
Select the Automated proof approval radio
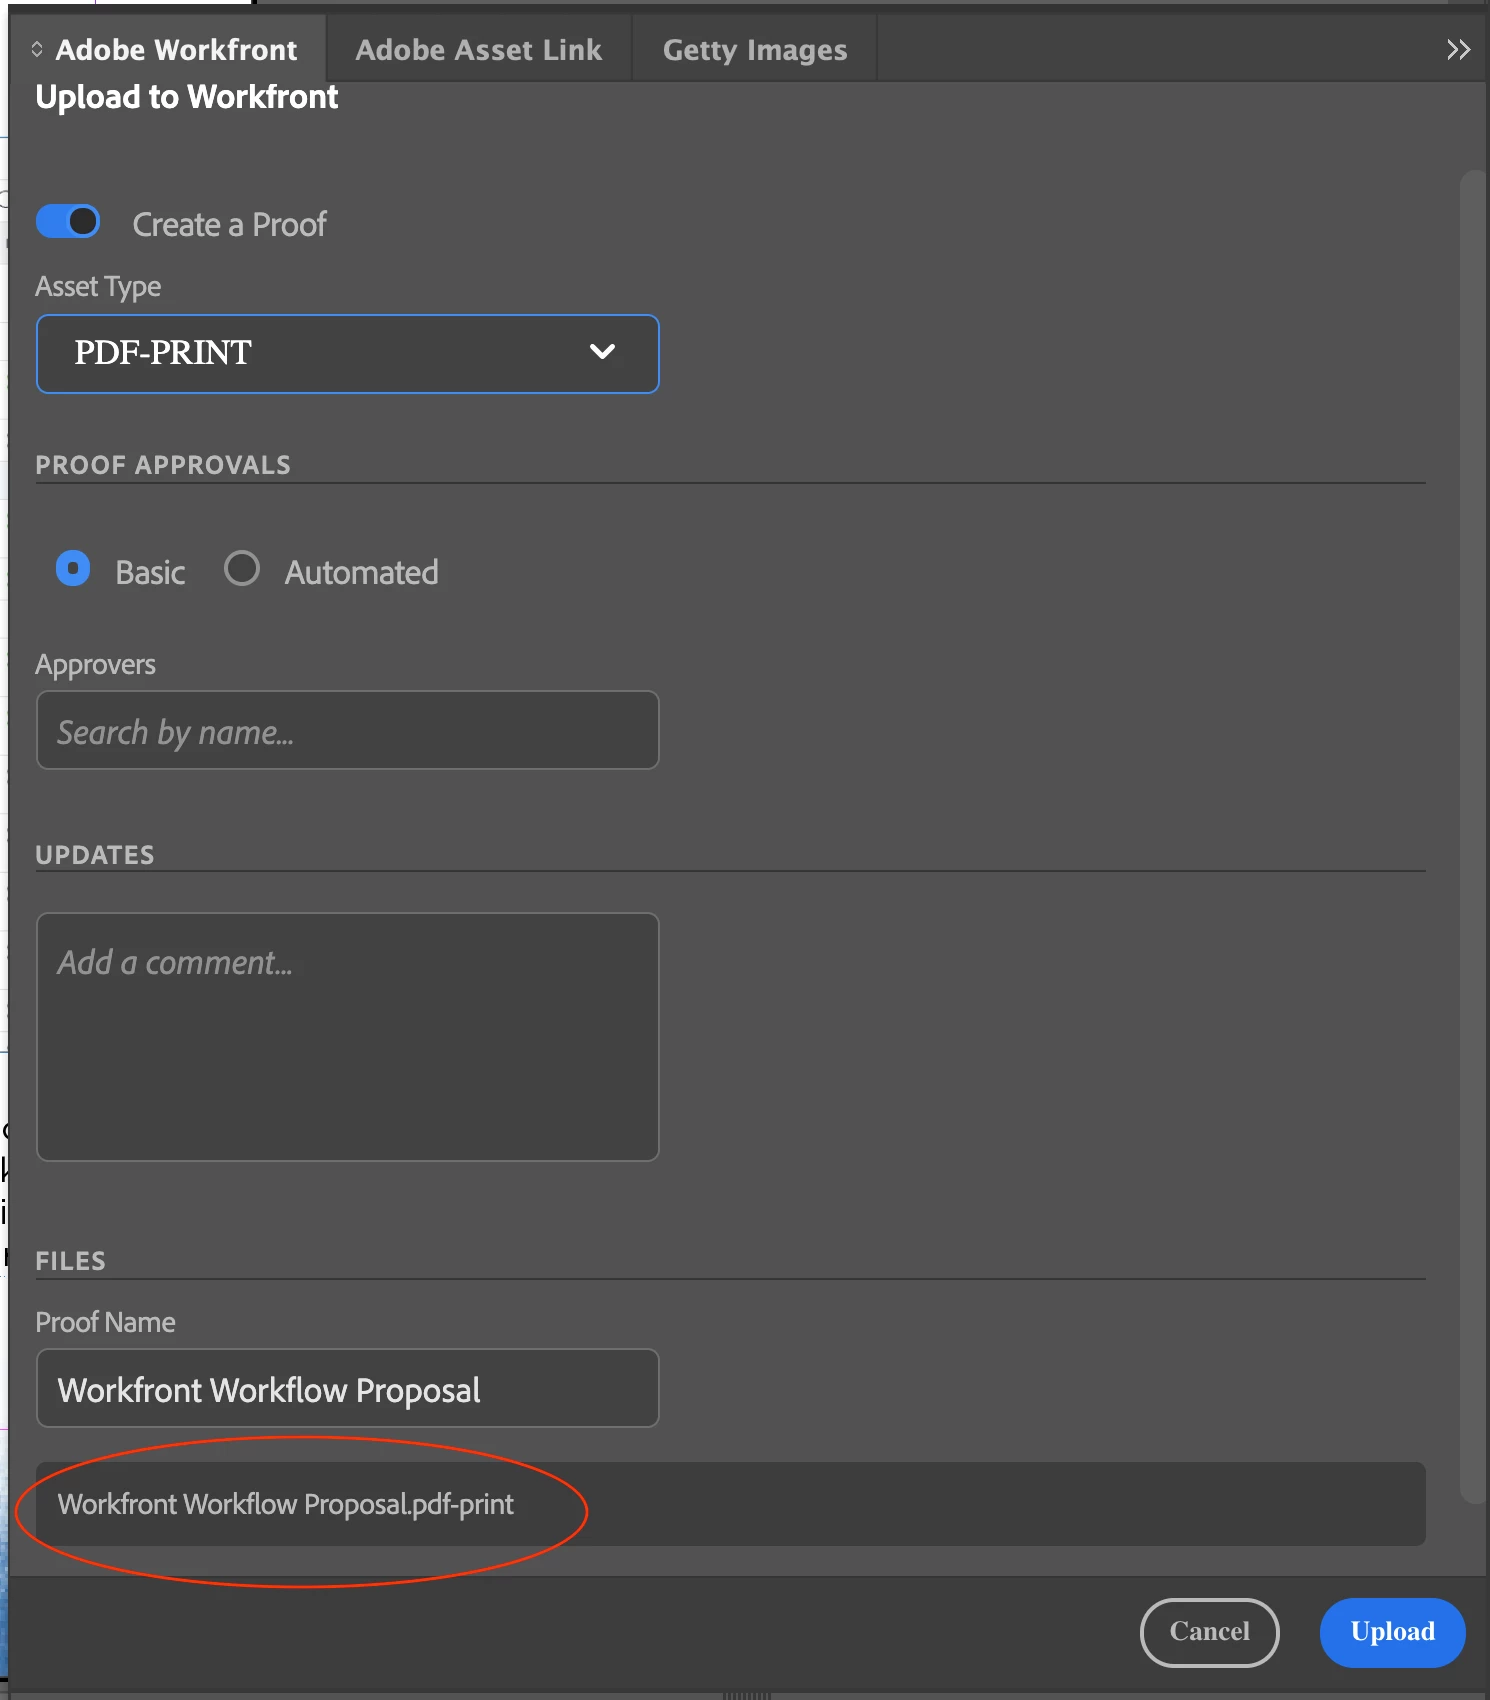click(x=242, y=568)
